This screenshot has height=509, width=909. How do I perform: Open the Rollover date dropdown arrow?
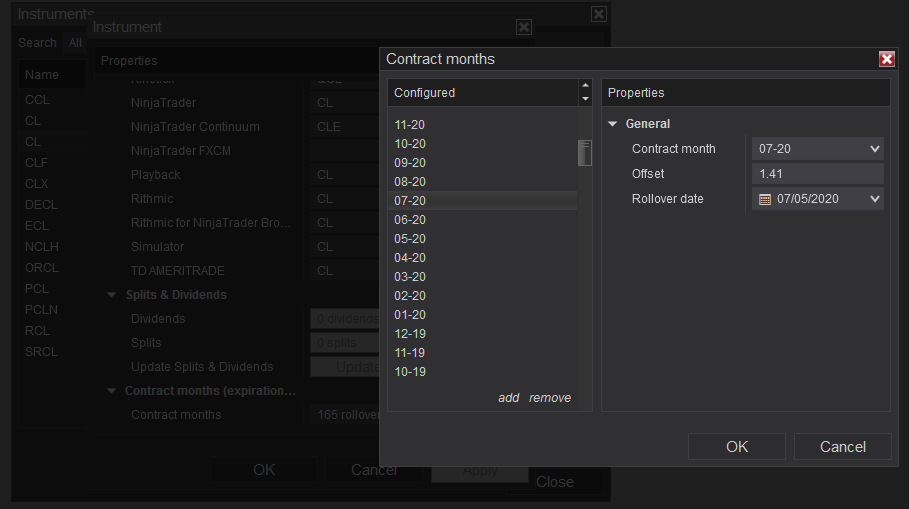[x=875, y=199]
